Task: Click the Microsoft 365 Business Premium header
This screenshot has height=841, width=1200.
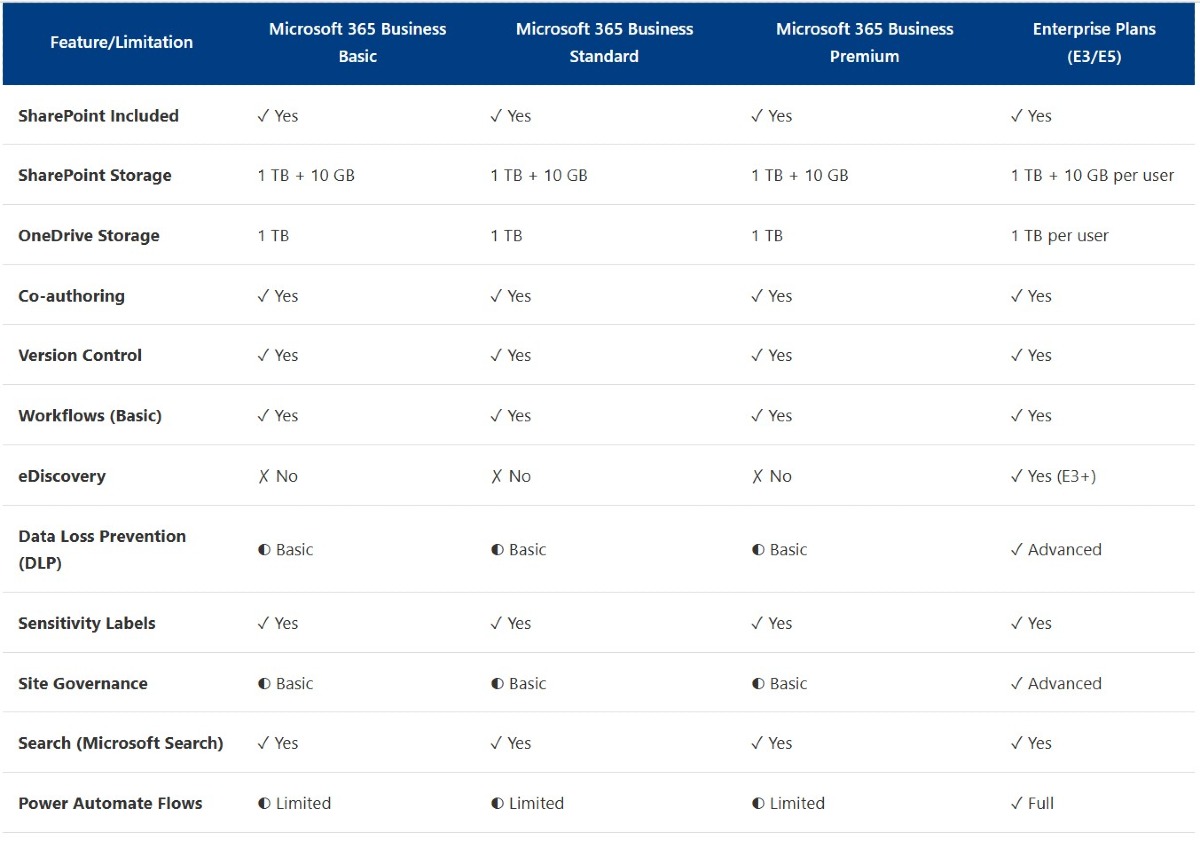Action: pyautogui.click(x=865, y=42)
